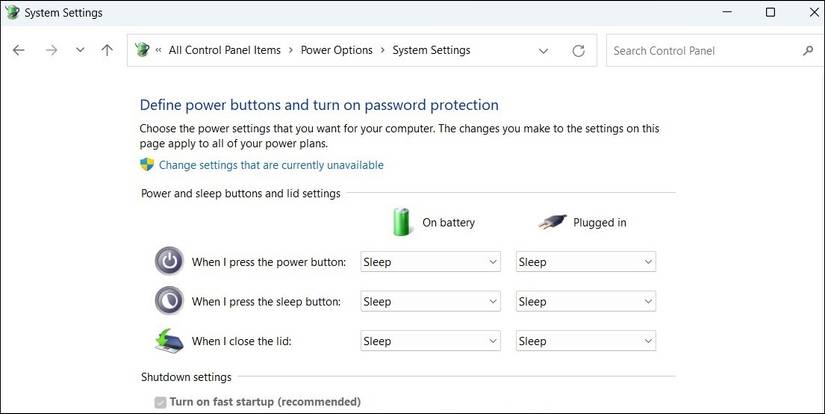Navigate to All Control Panel Items breadcrumb
The image size is (825, 414).
click(x=226, y=50)
